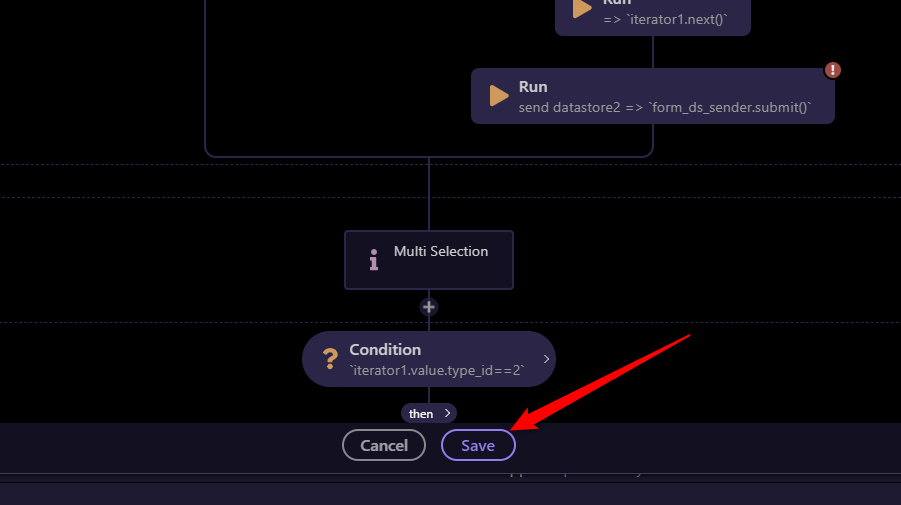Save the workflow
The height and width of the screenshot is (505, 901).
coord(478,445)
